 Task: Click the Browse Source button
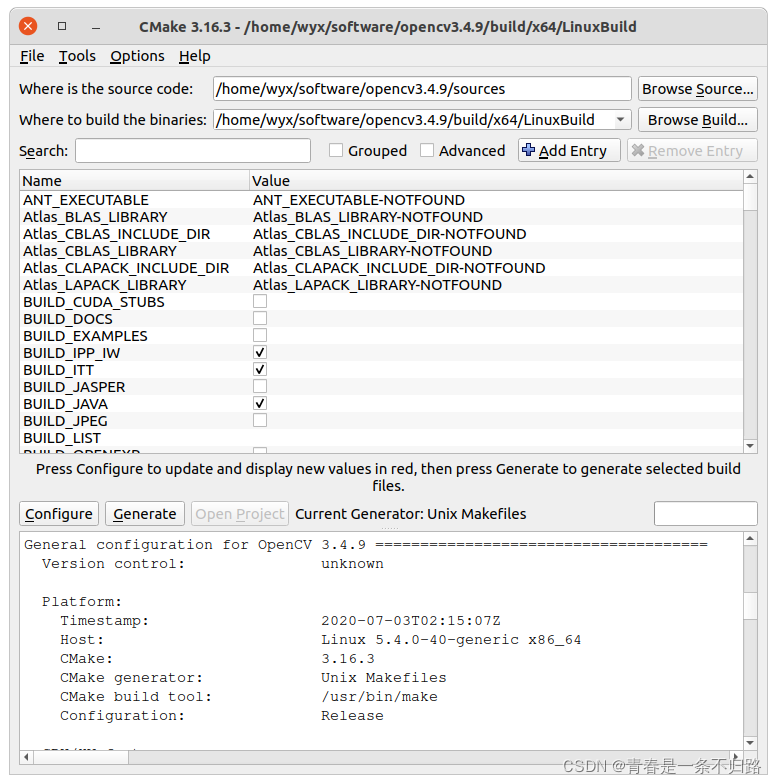point(697,89)
